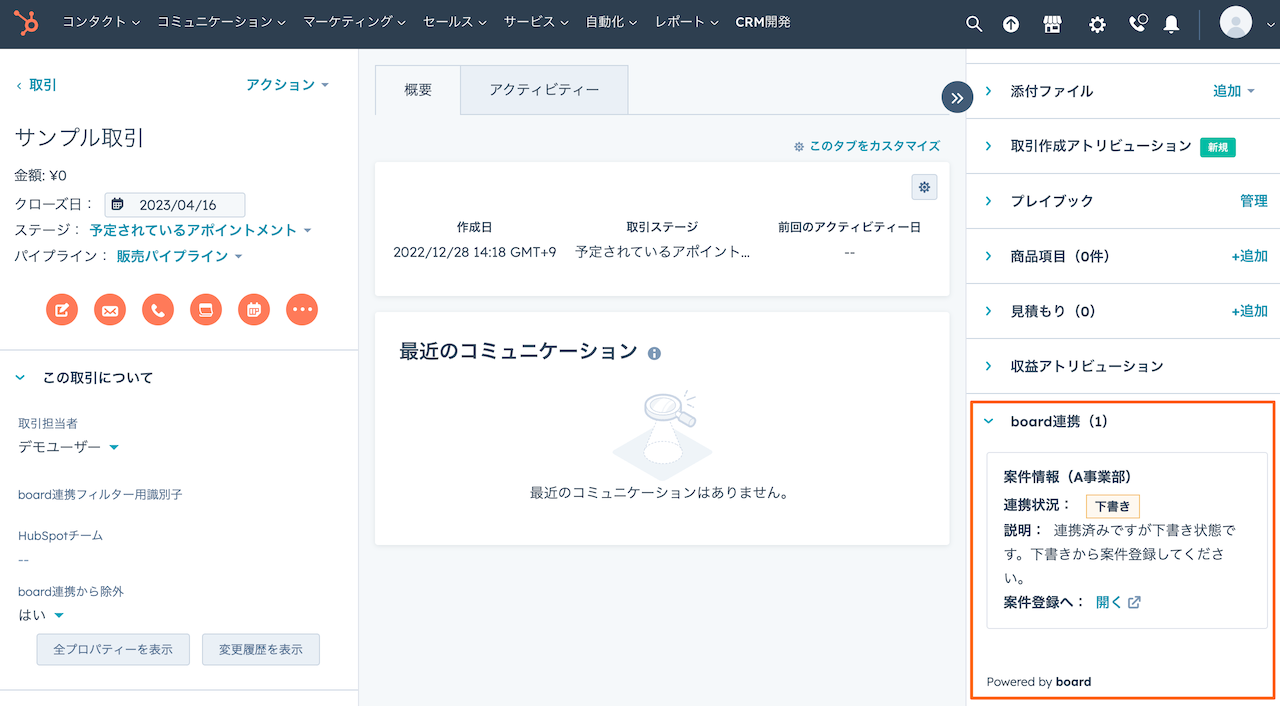Collapse the board連携（1） section
The image size is (1280, 706).
[988, 421]
